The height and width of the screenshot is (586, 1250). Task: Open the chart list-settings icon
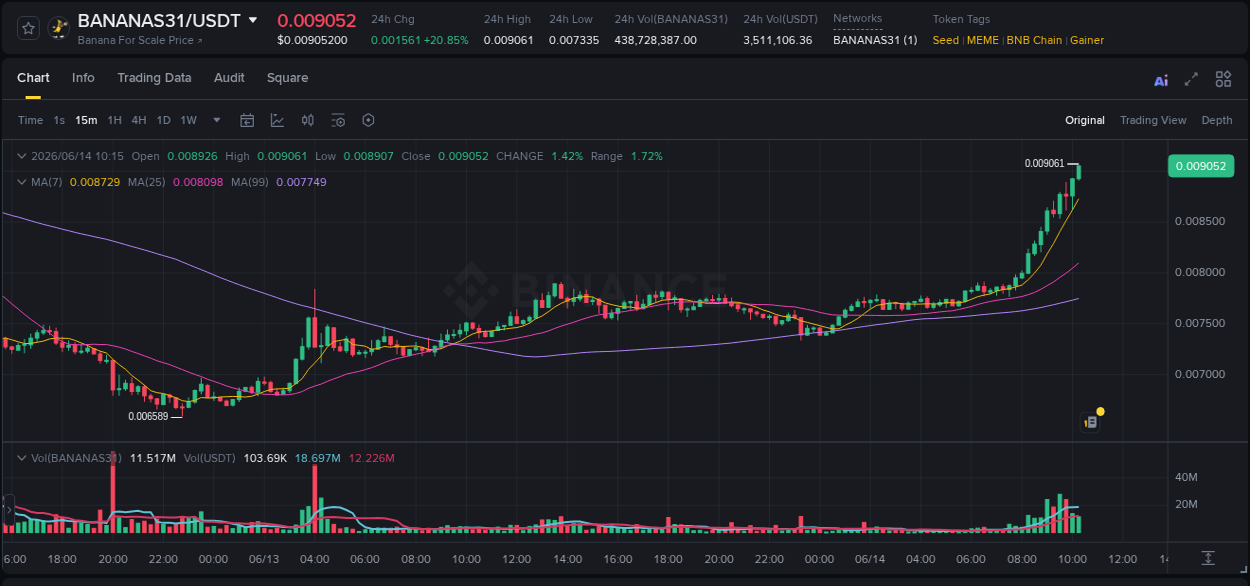(x=338, y=120)
